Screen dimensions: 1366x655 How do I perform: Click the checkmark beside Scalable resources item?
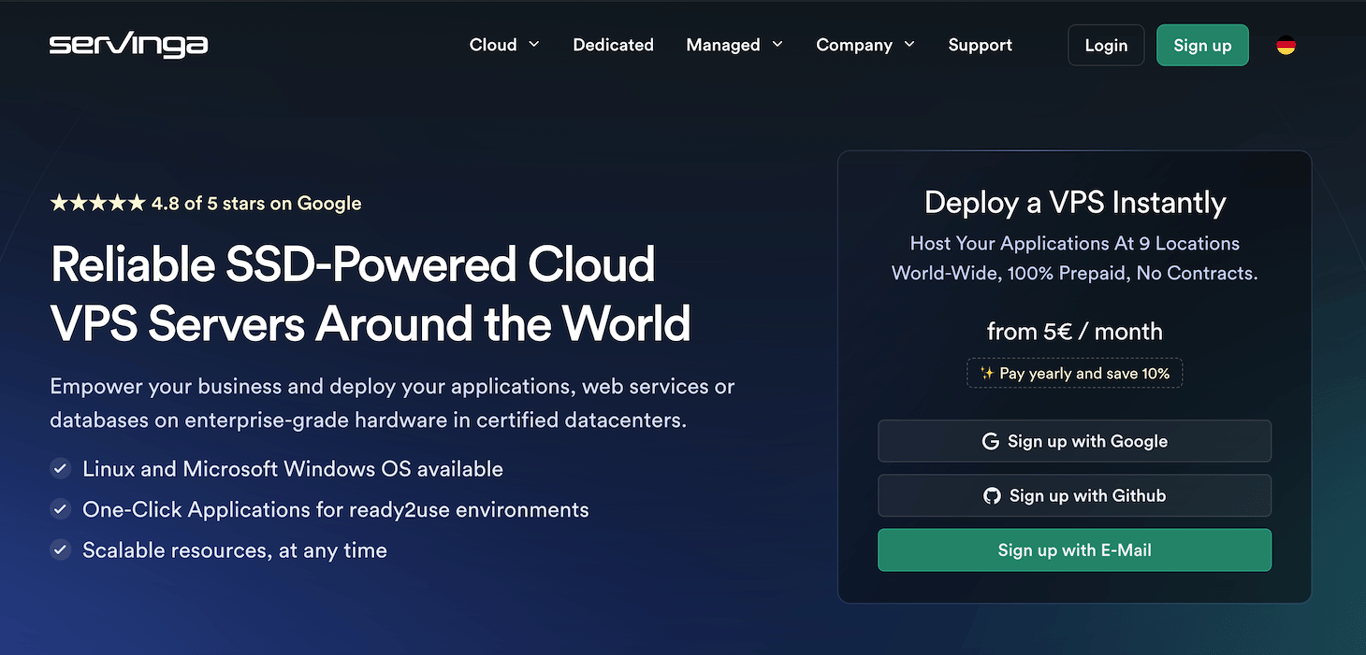coord(60,549)
